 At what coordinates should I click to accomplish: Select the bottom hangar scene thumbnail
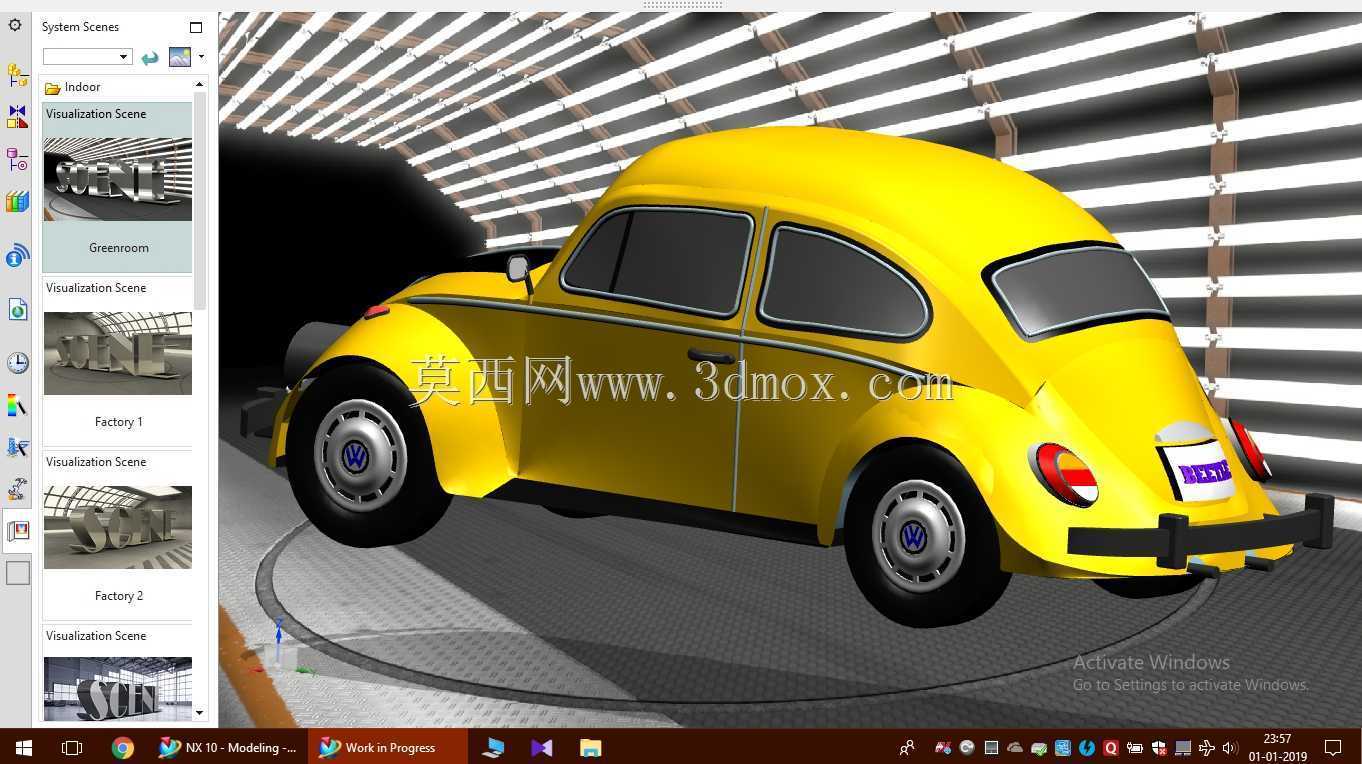coord(118,689)
